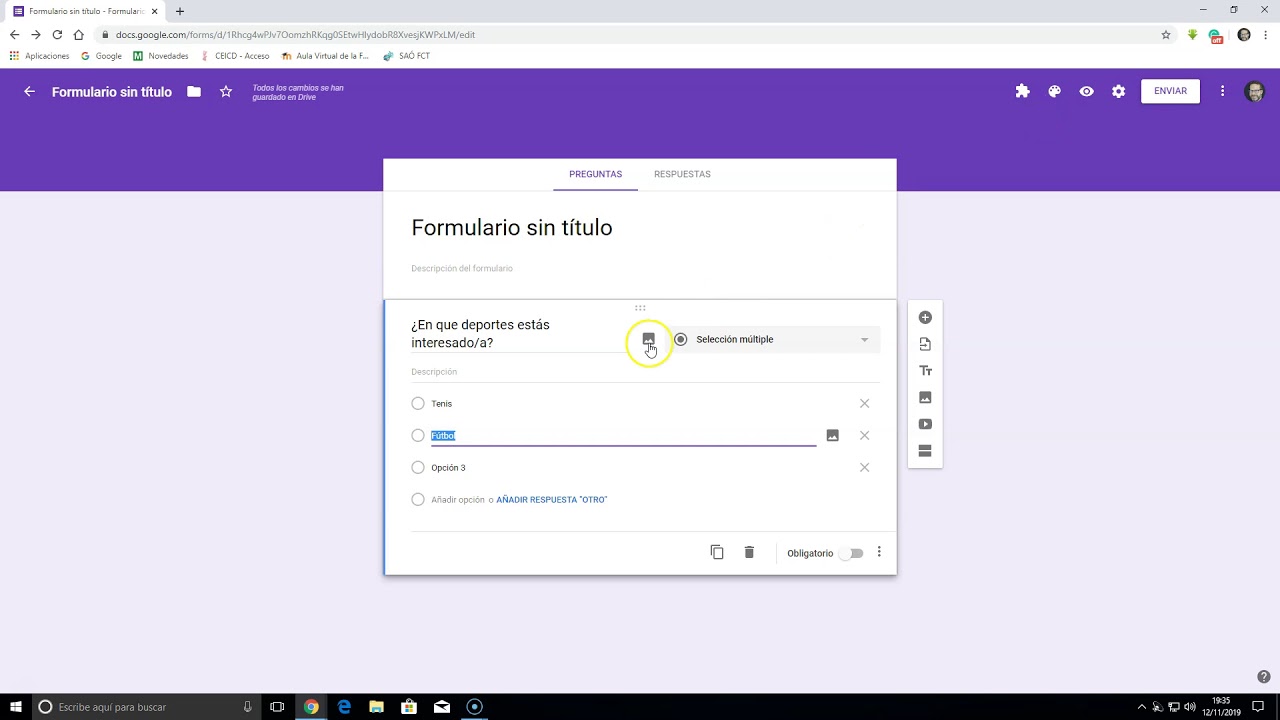Click the Windows search box
Screen dimensions: 1280x720
(x=146, y=707)
